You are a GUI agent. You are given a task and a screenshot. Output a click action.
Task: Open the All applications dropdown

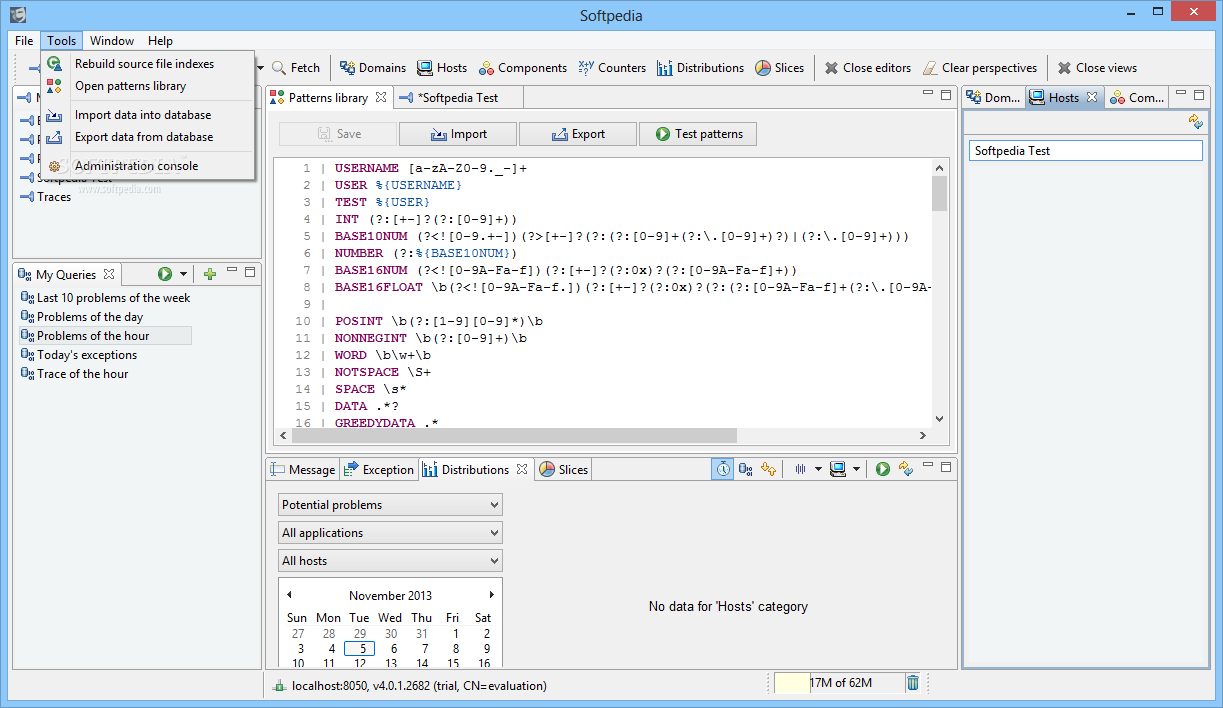click(x=390, y=533)
